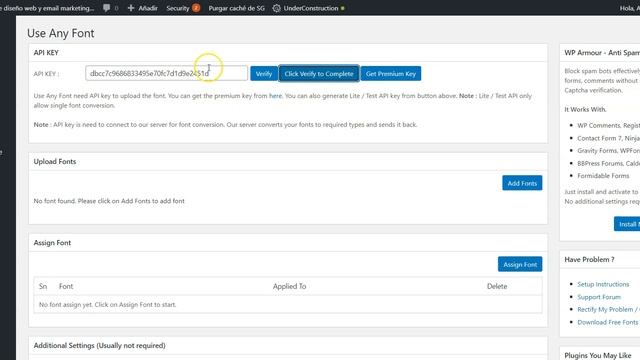The image size is (640, 360).
Task: Select Purgar caché de SG
Action: pyautogui.click(x=236, y=8)
